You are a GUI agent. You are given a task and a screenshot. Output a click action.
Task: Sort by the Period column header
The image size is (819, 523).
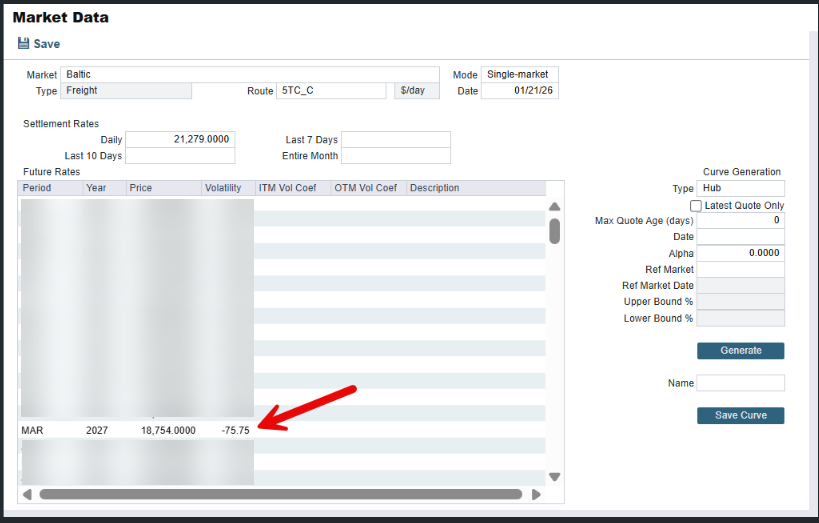(x=51, y=188)
